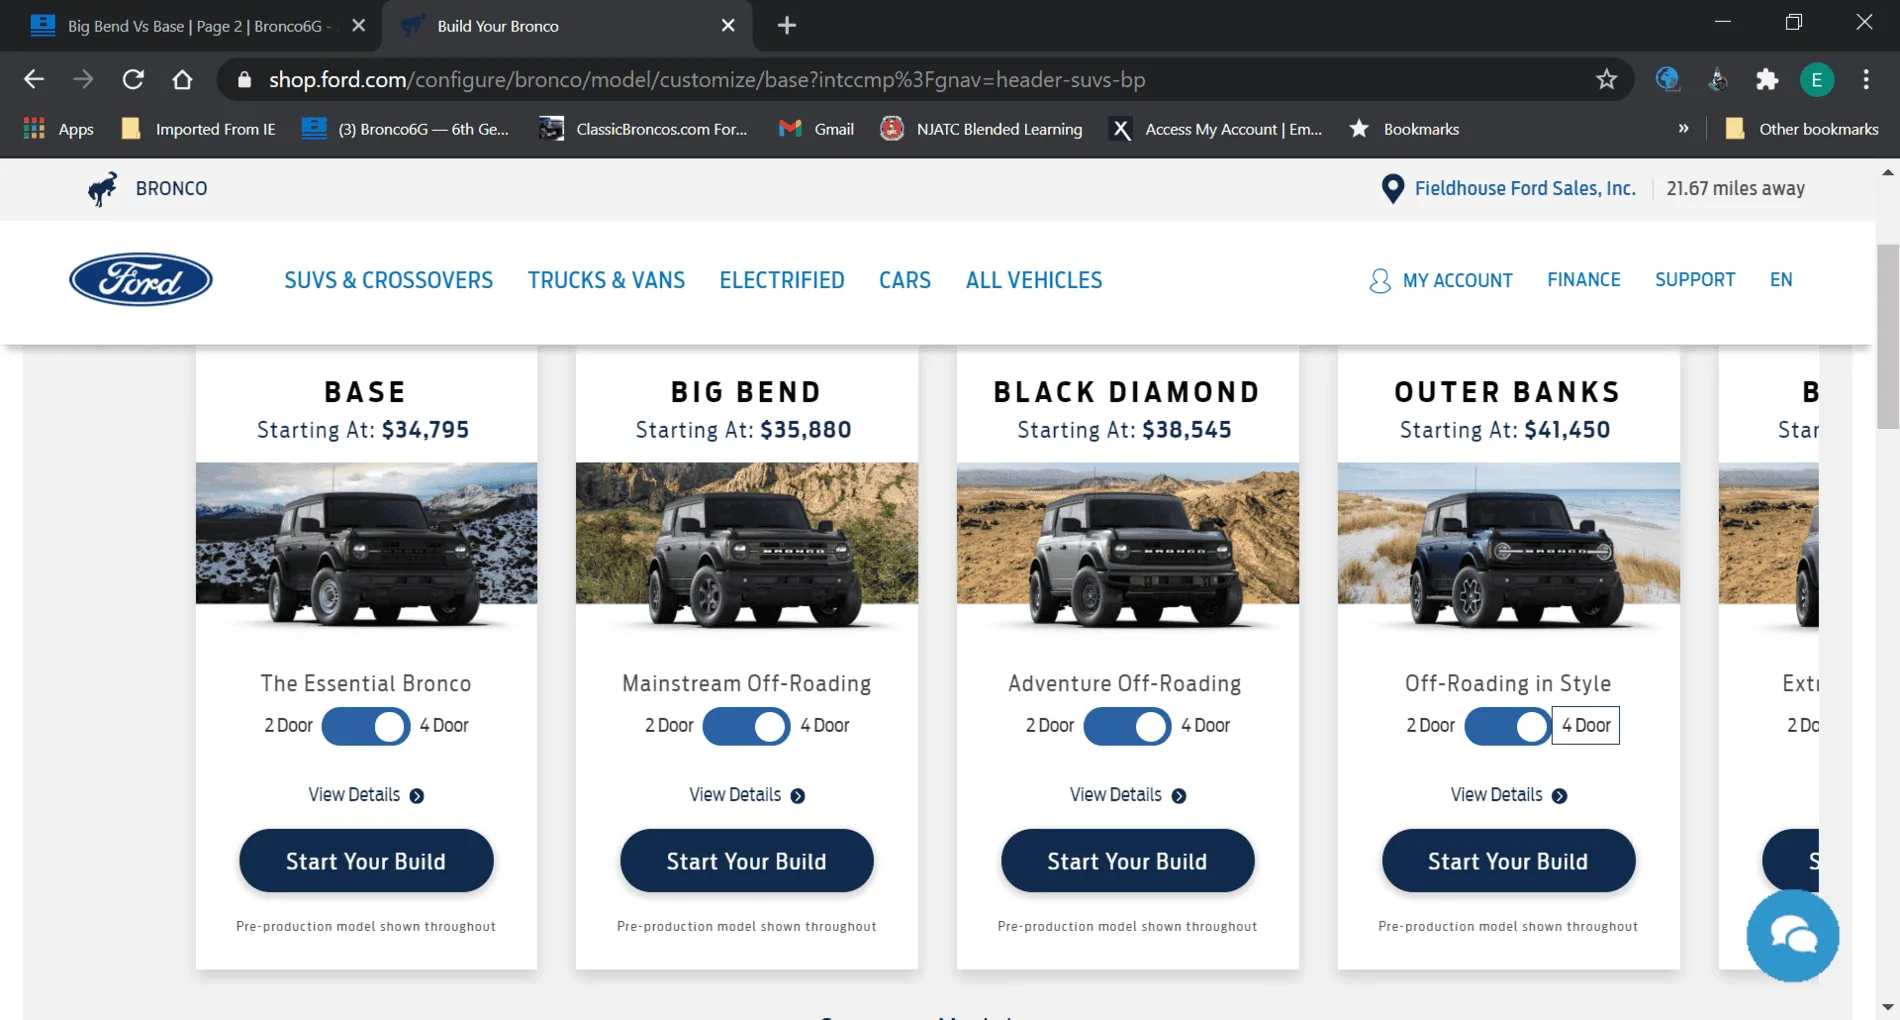The height and width of the screenshot is (1020, 1900).
Task: Click the browser home icon
Action: click(x=182, y=79)
